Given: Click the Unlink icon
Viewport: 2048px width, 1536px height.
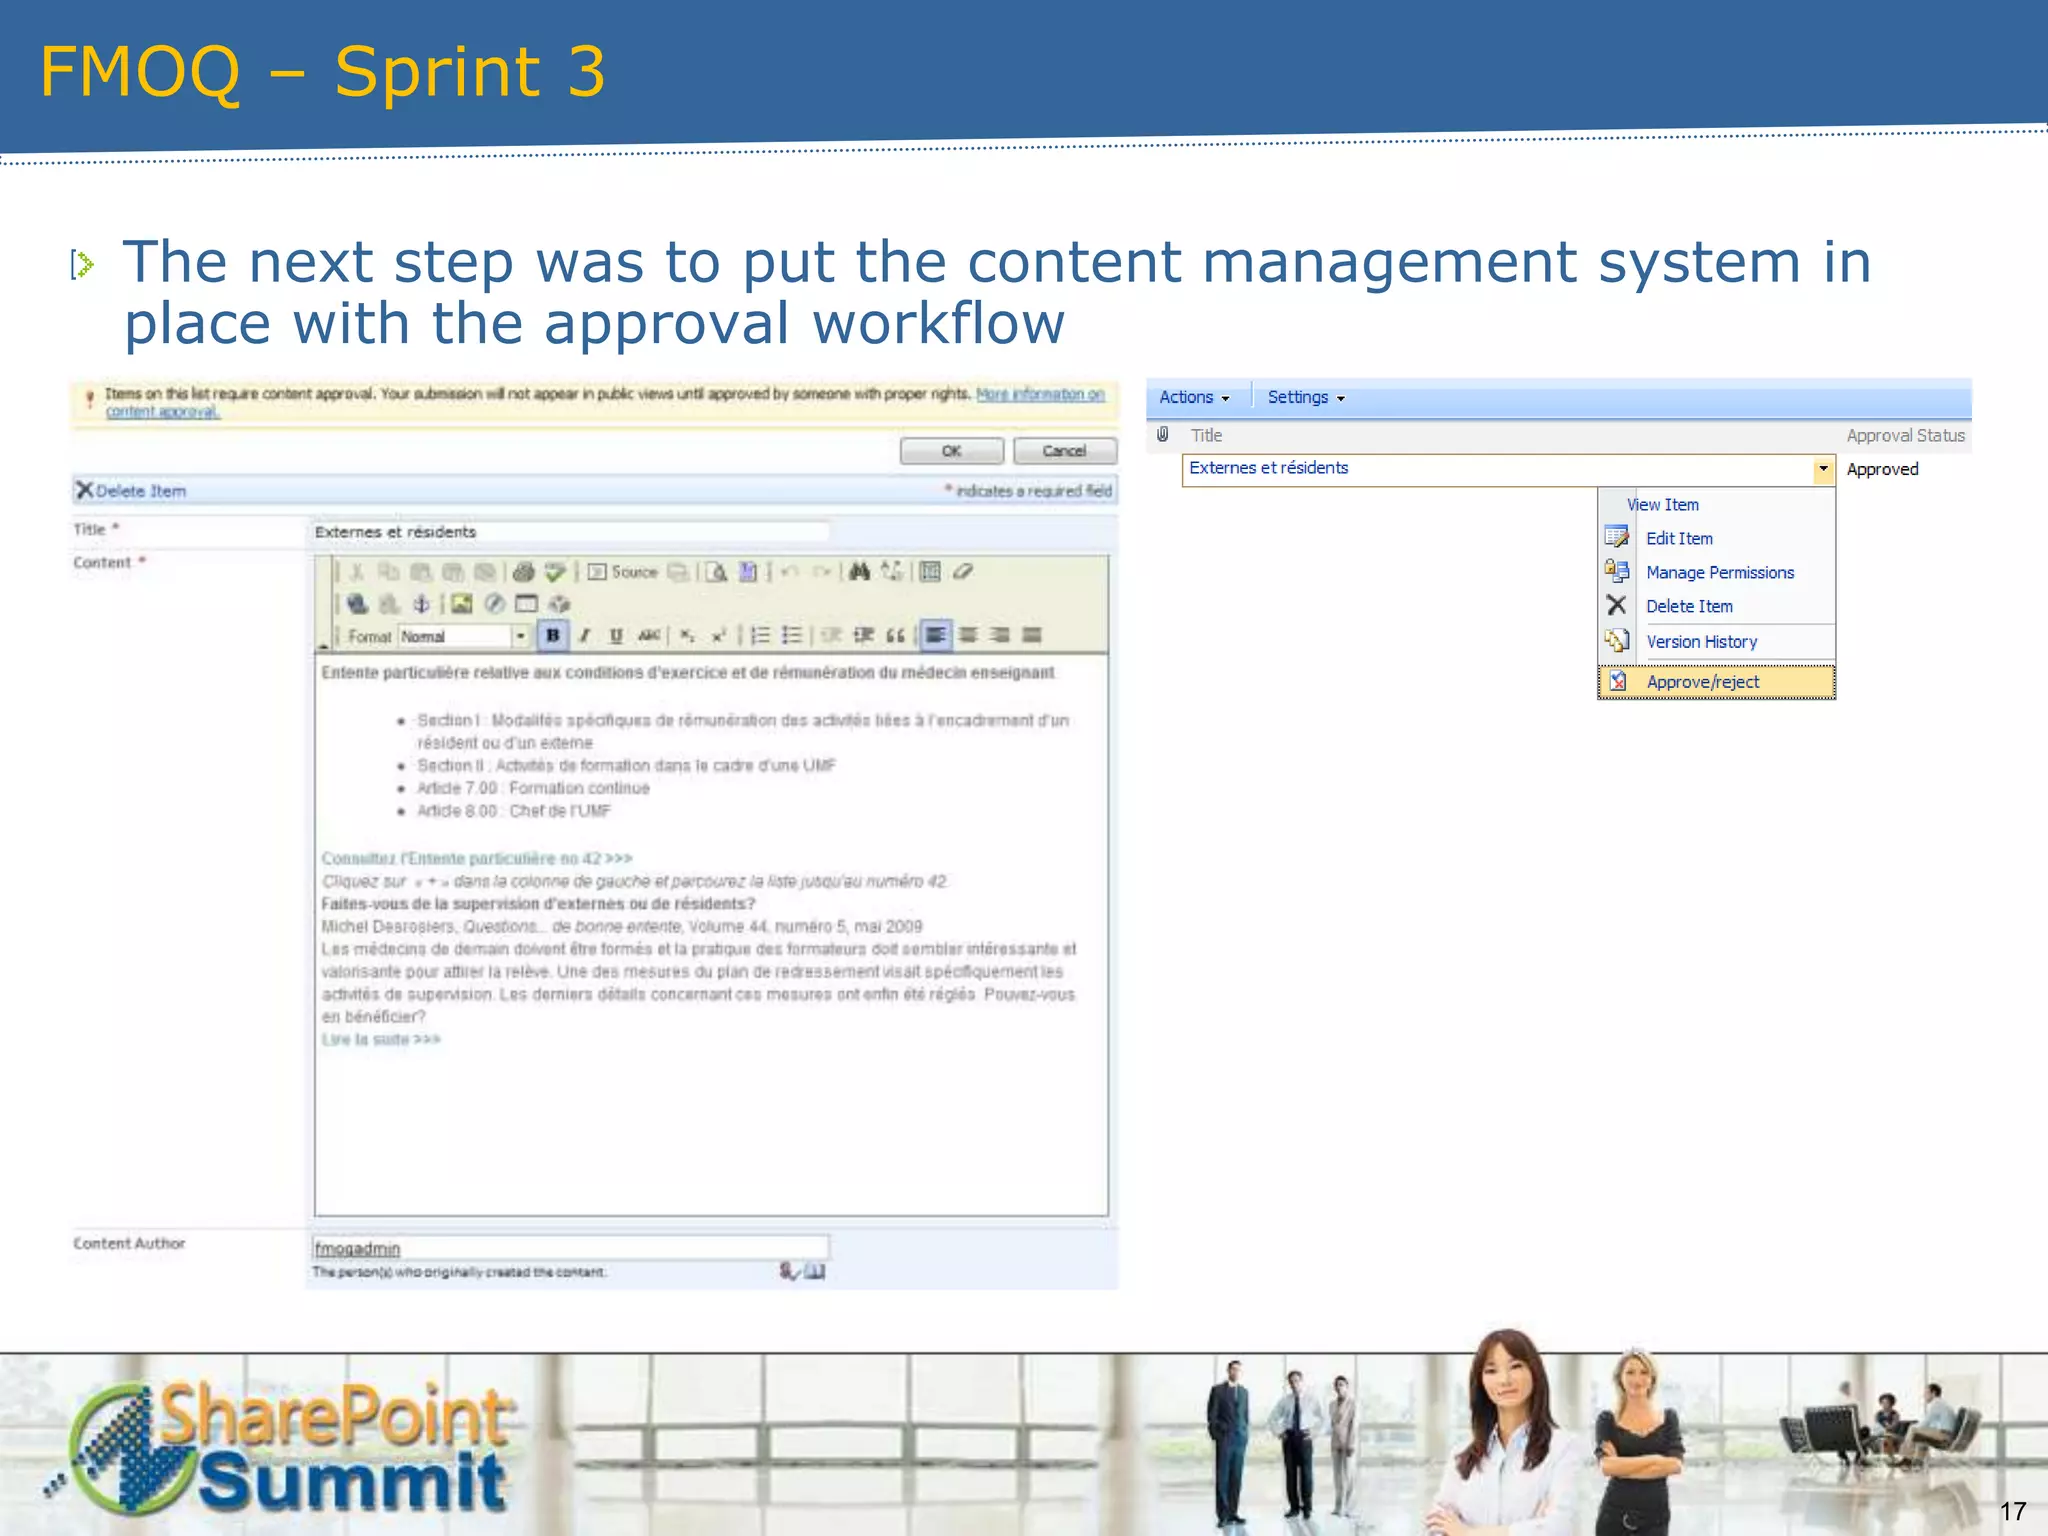Looking at the screenshot, I should coord(389,604).
